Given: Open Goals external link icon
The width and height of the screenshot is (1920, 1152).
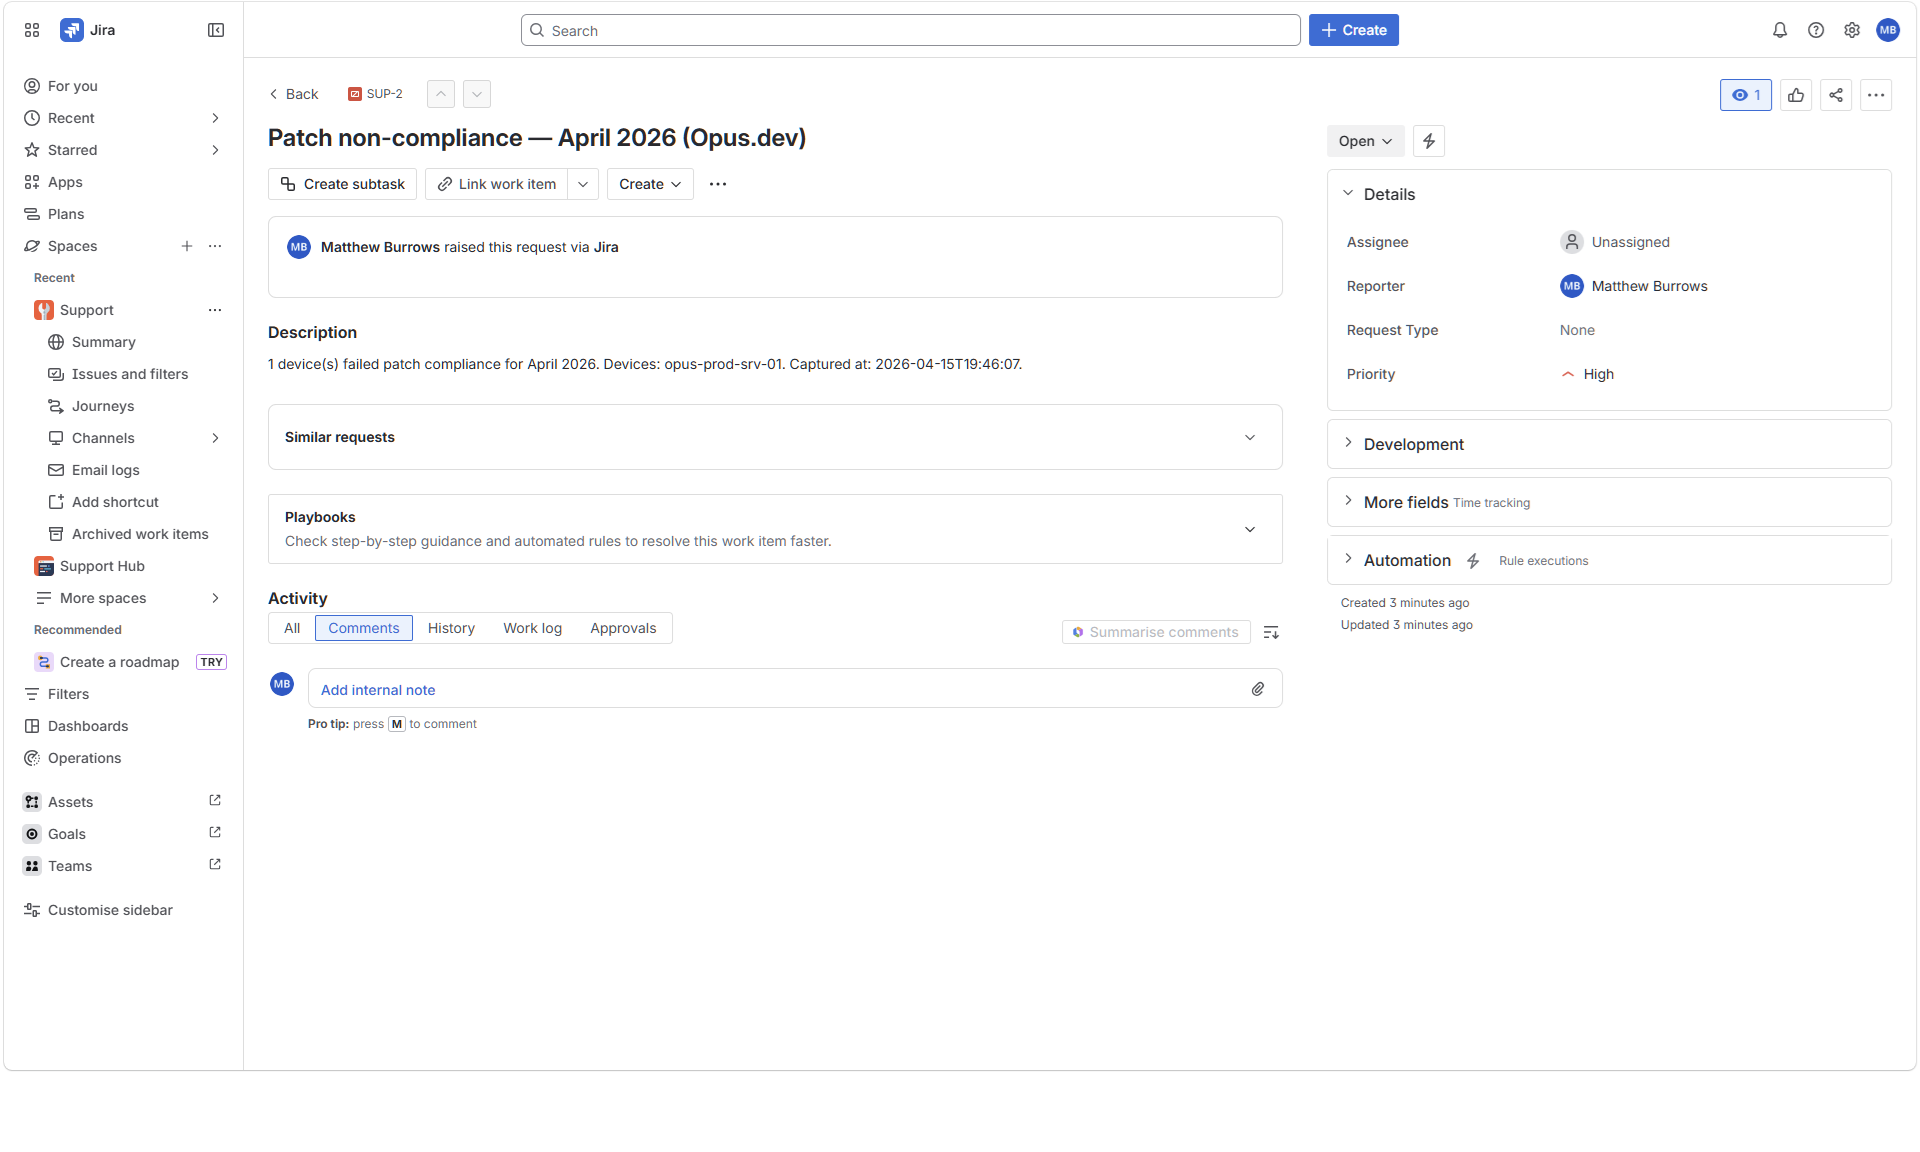Looking at the screenshot, I should 215,833.
